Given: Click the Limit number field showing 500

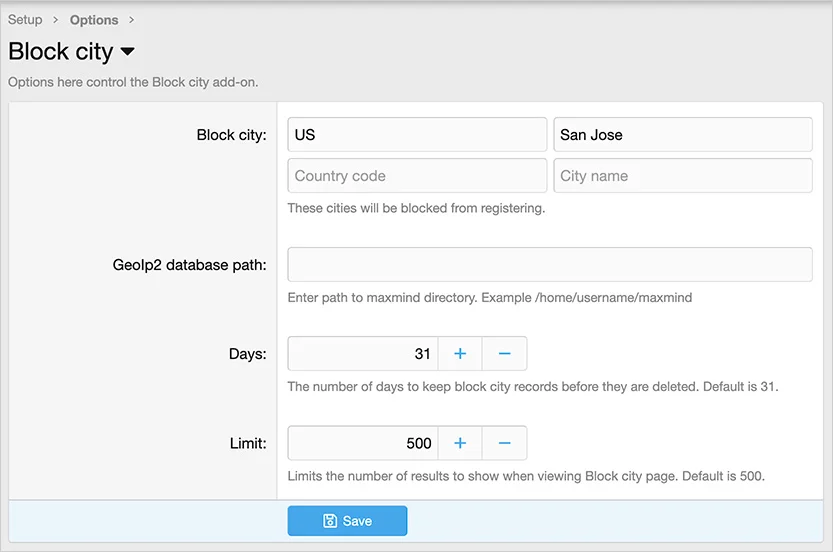Looking at the screenshot, I should (x=362, y=443).
